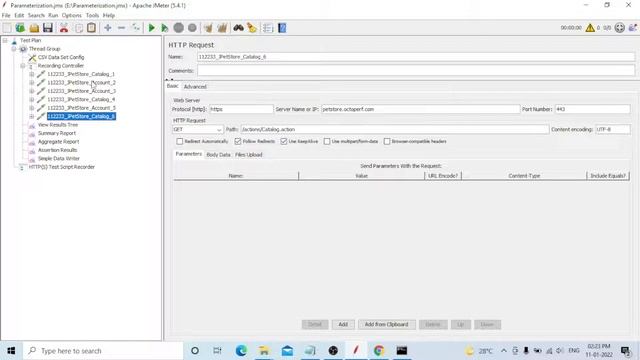
Task: Click the Paste clipboard icon
Action: tap(91, 28)
